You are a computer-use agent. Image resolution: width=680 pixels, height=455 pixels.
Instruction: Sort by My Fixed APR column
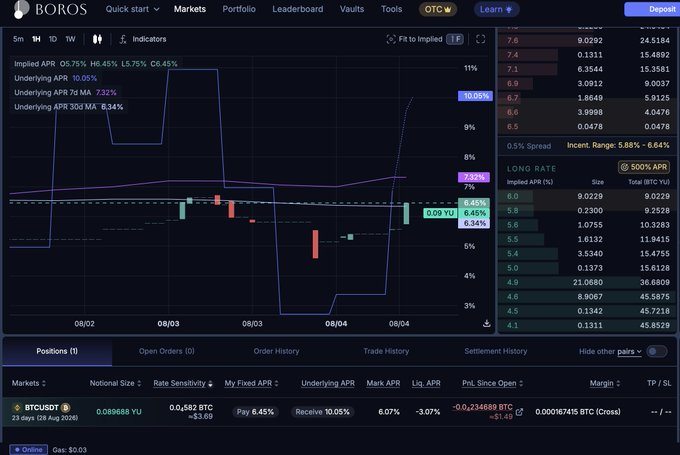(x=252, y=383)
